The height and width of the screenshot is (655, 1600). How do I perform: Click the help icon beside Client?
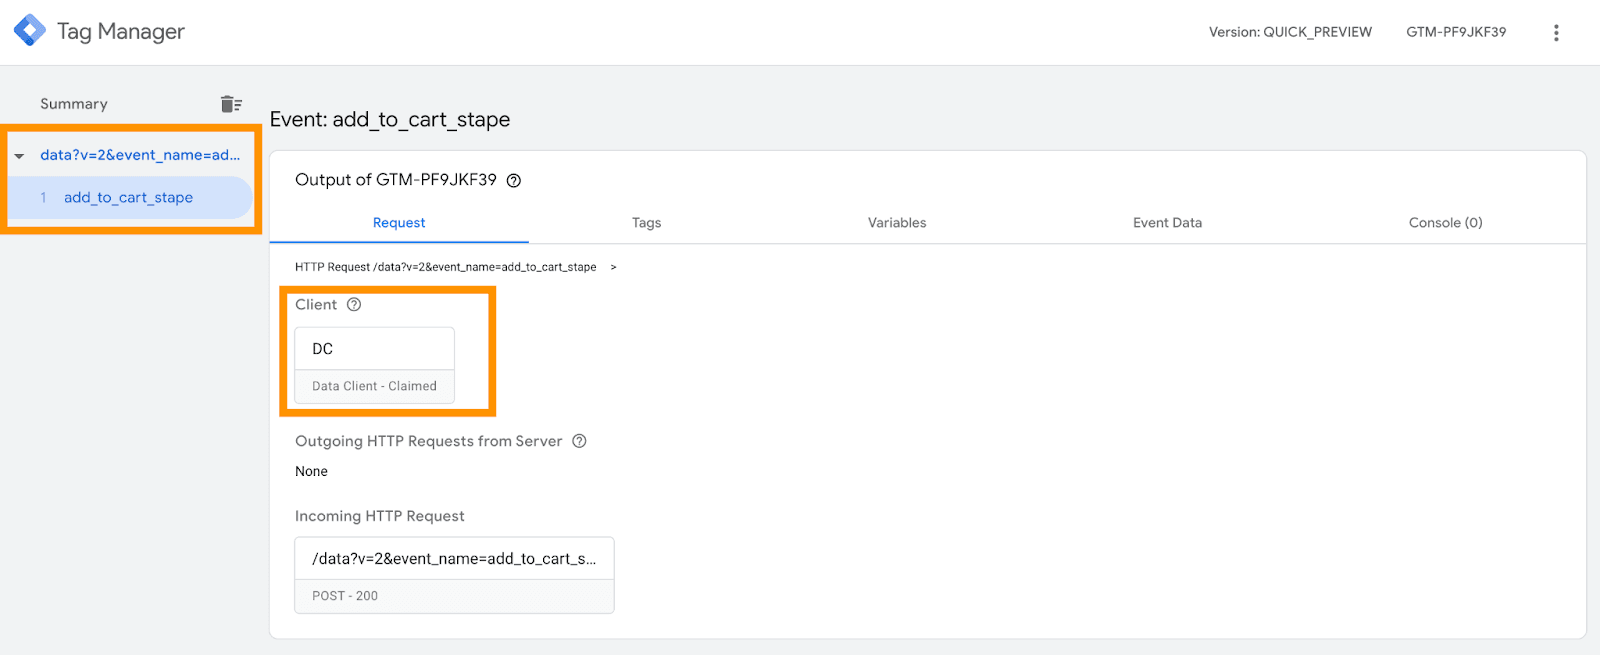tap(354, 305)
